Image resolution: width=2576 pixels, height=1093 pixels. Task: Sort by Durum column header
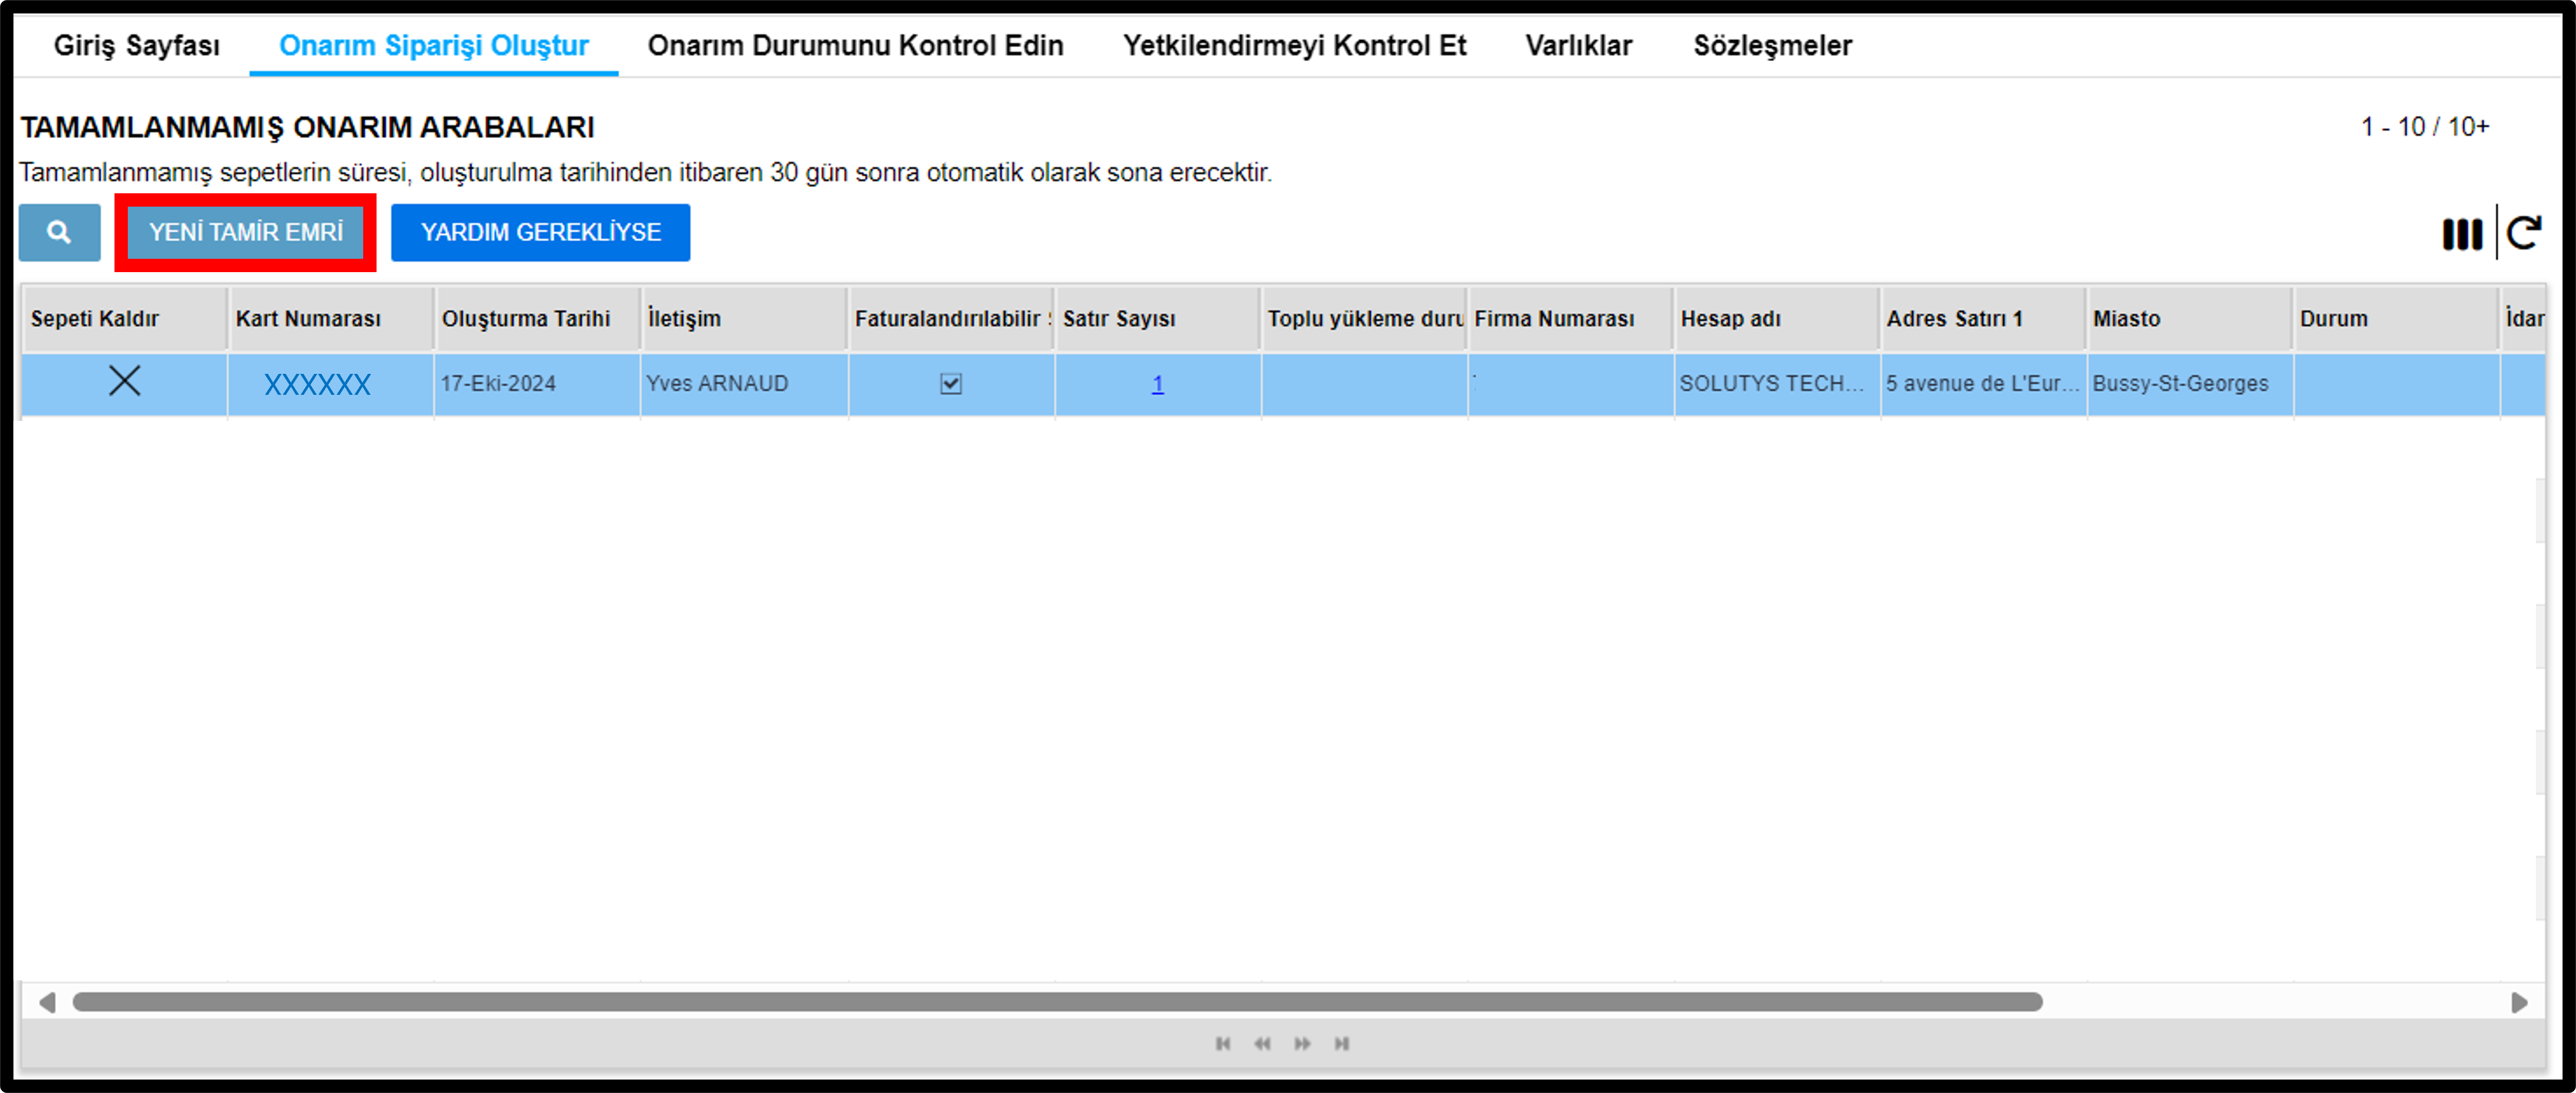coord(2396,318)
